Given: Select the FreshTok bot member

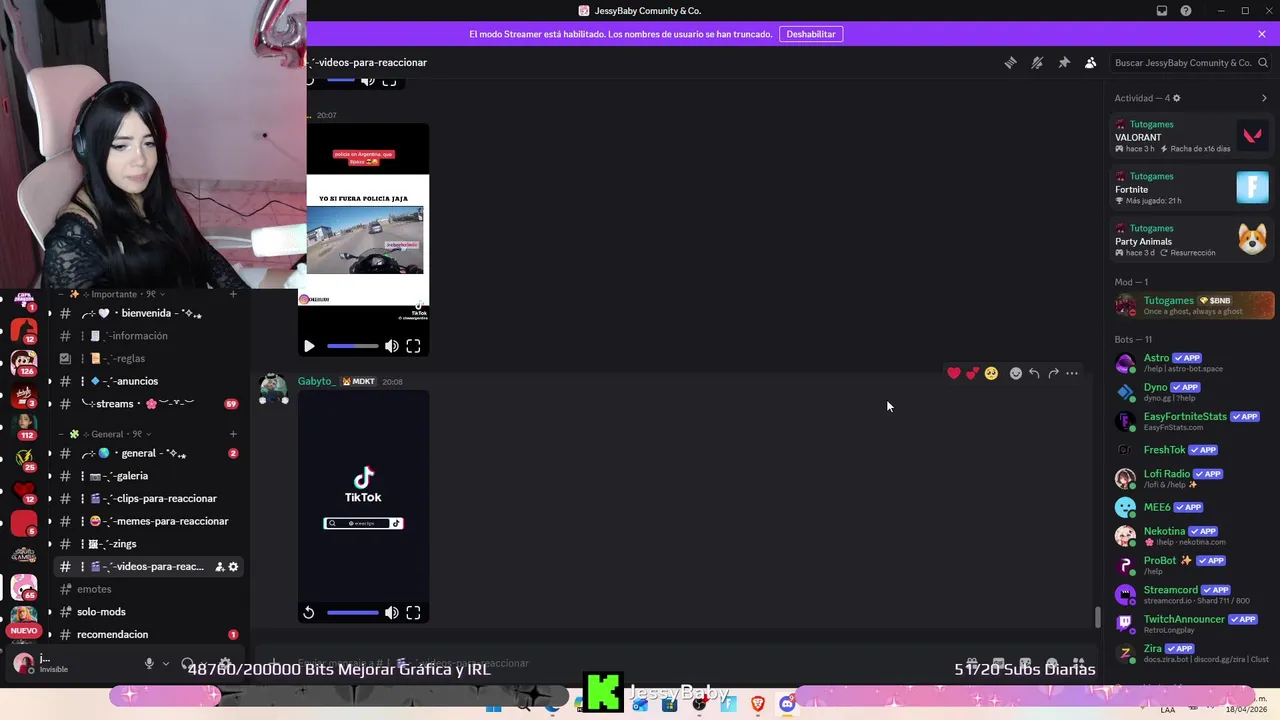Looking at the screenshot, I should coord(1192,450).
